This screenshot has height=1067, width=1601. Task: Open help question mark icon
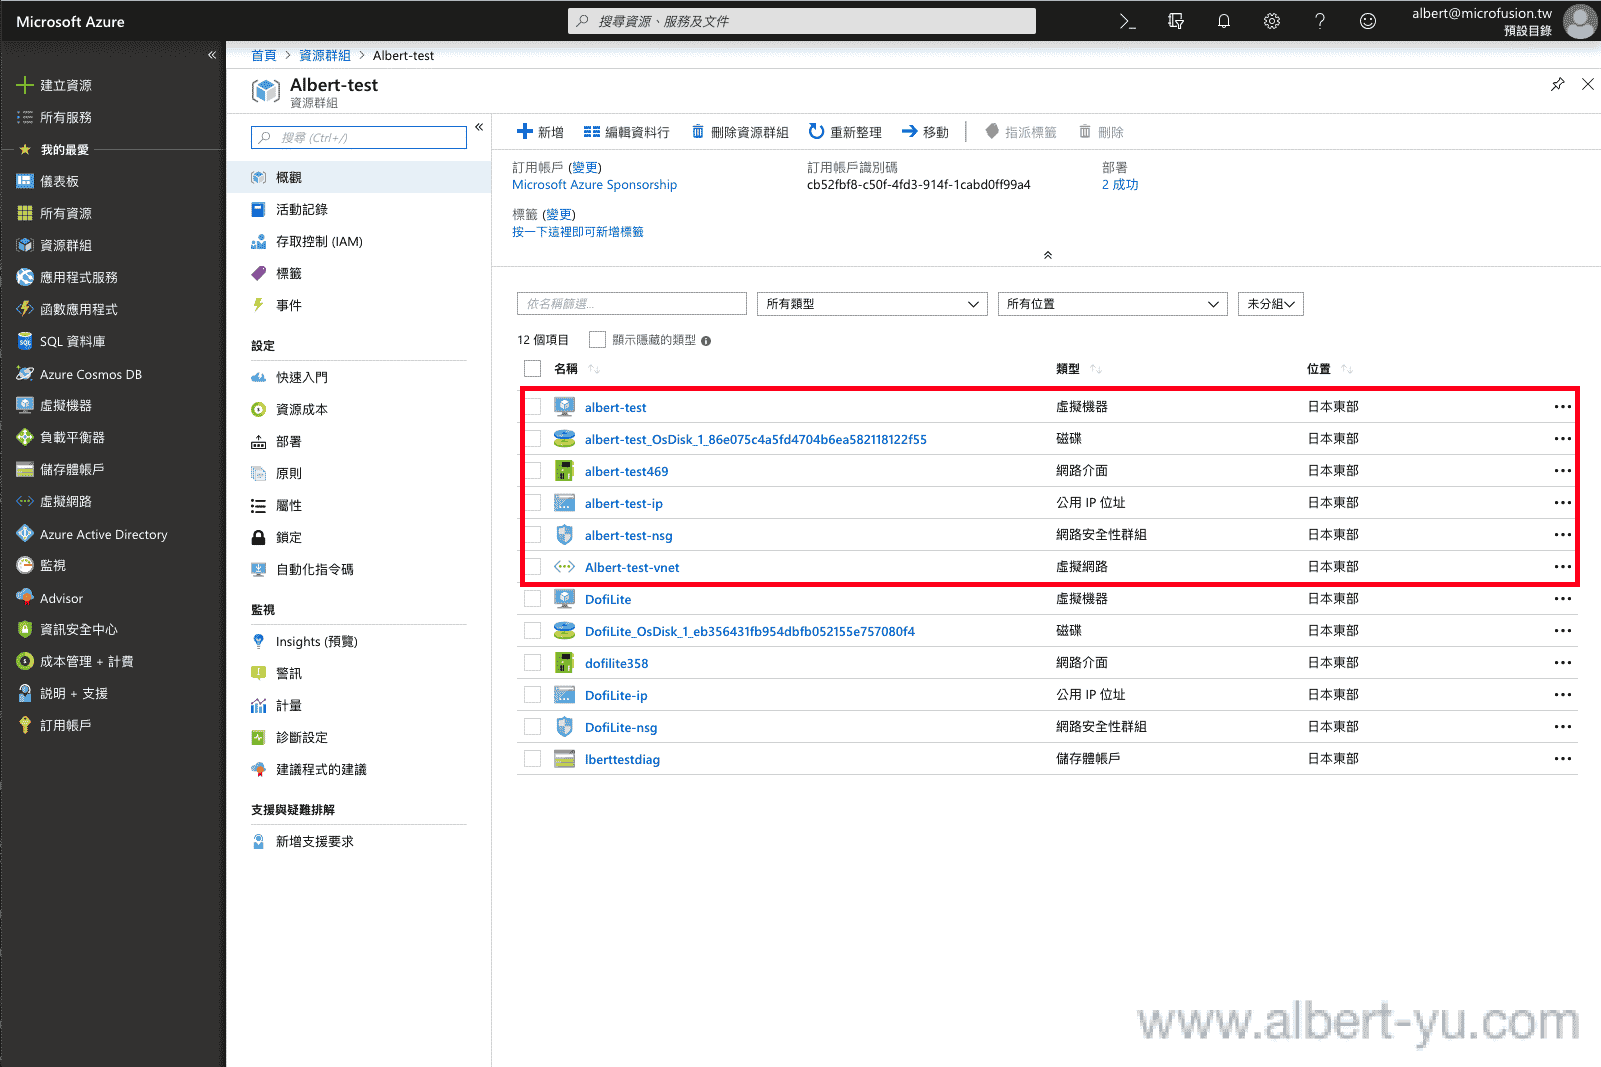point(1320,21)
